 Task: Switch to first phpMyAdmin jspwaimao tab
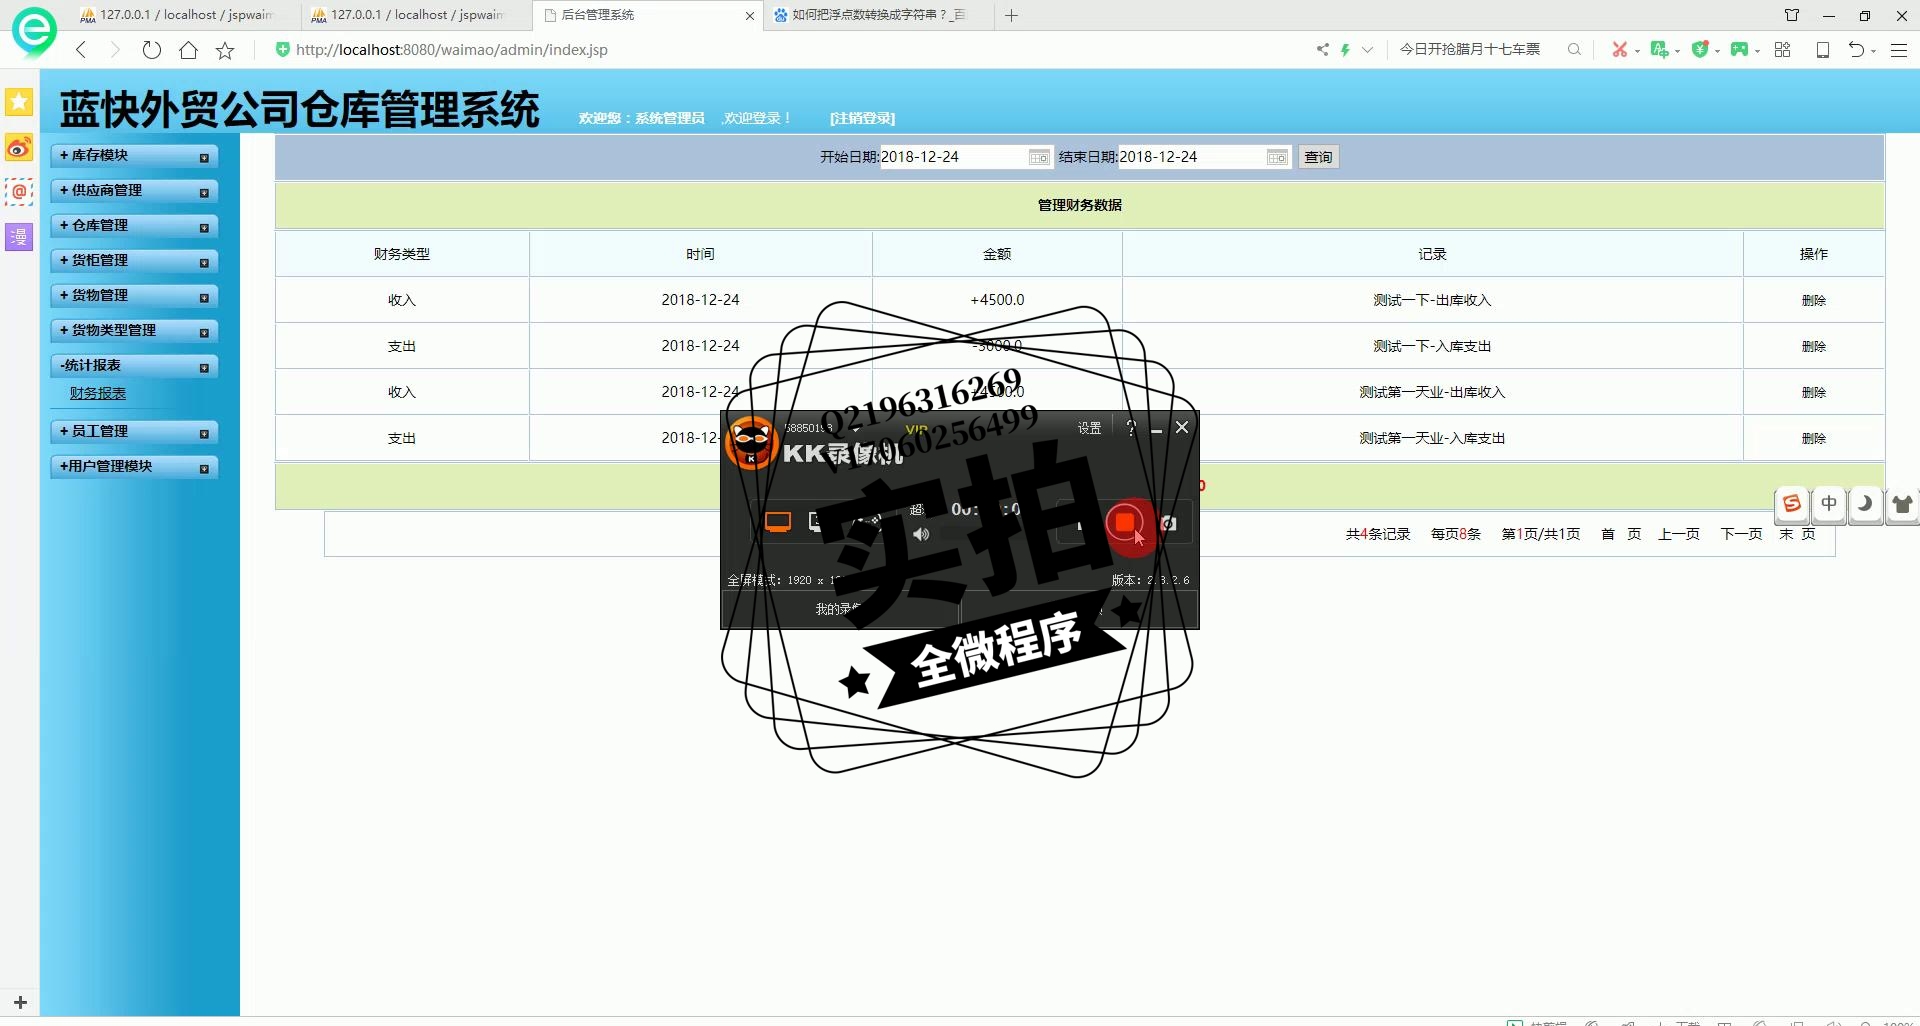tap(185, 15)
